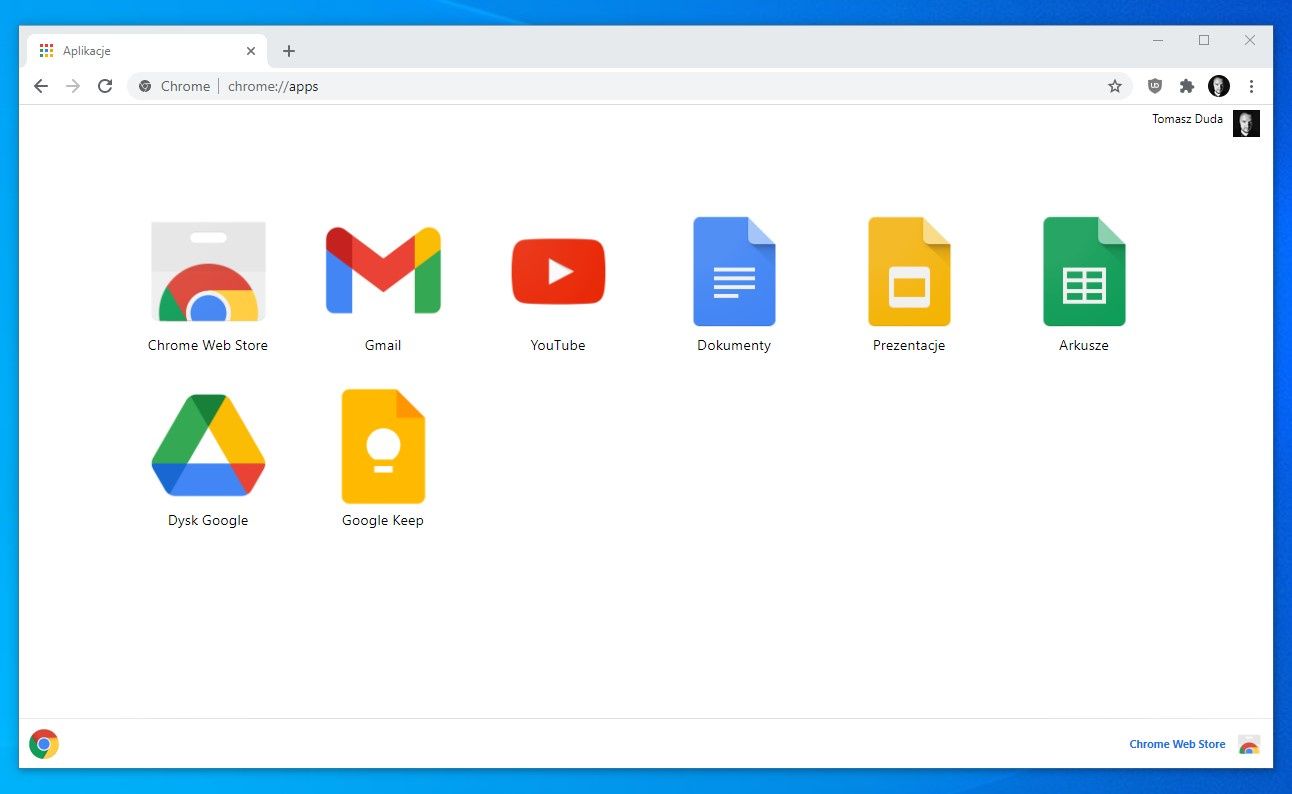
Task: Click the "Arkusze" label text
Action: click(x=1084, y=345)
